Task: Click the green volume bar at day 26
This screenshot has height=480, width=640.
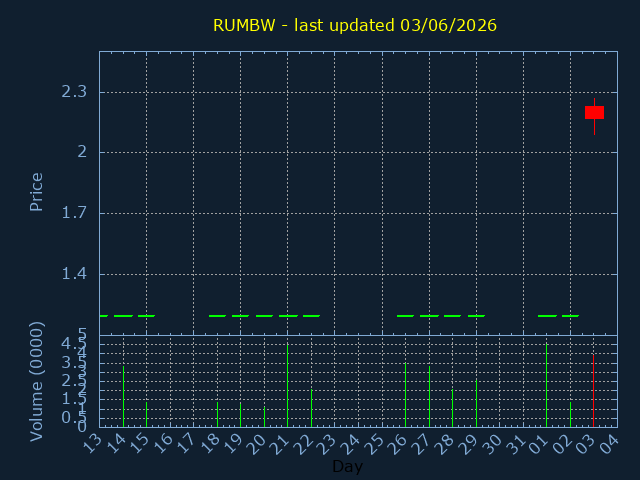Action: coord(405,395)
